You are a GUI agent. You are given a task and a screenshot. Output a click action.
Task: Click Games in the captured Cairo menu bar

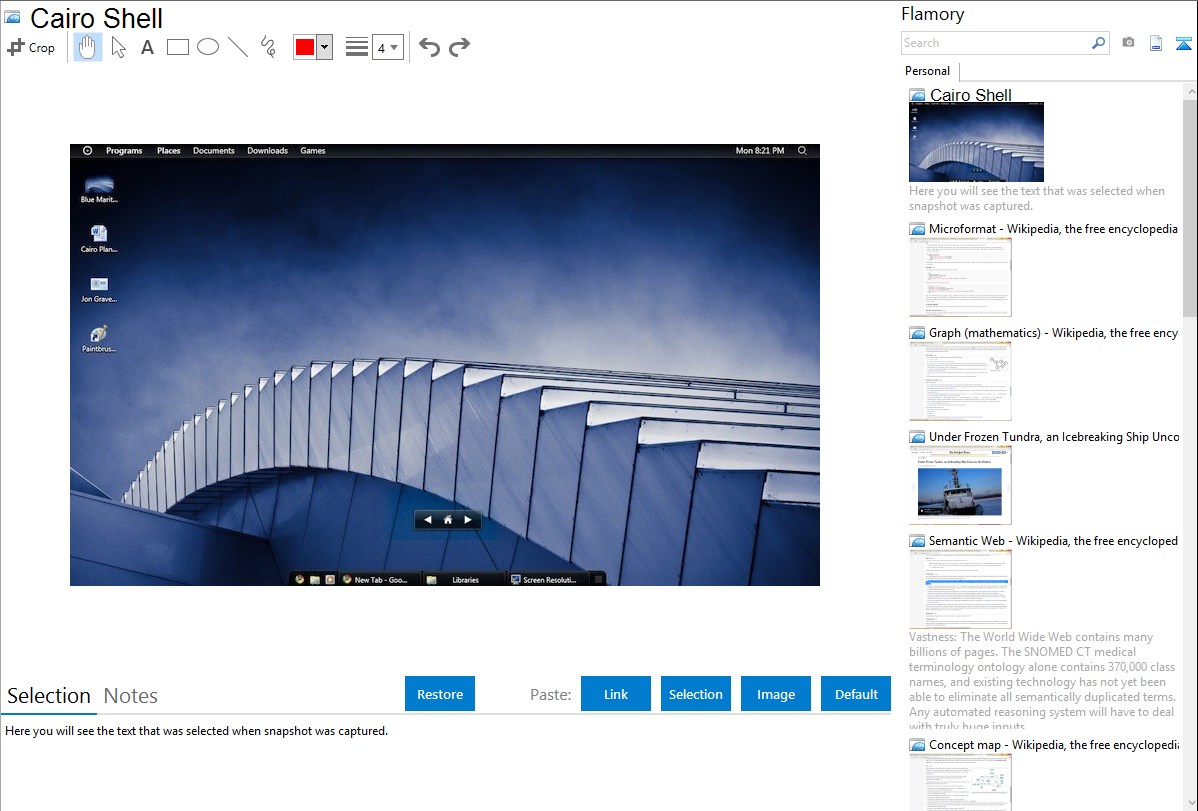tap(312, 151)
